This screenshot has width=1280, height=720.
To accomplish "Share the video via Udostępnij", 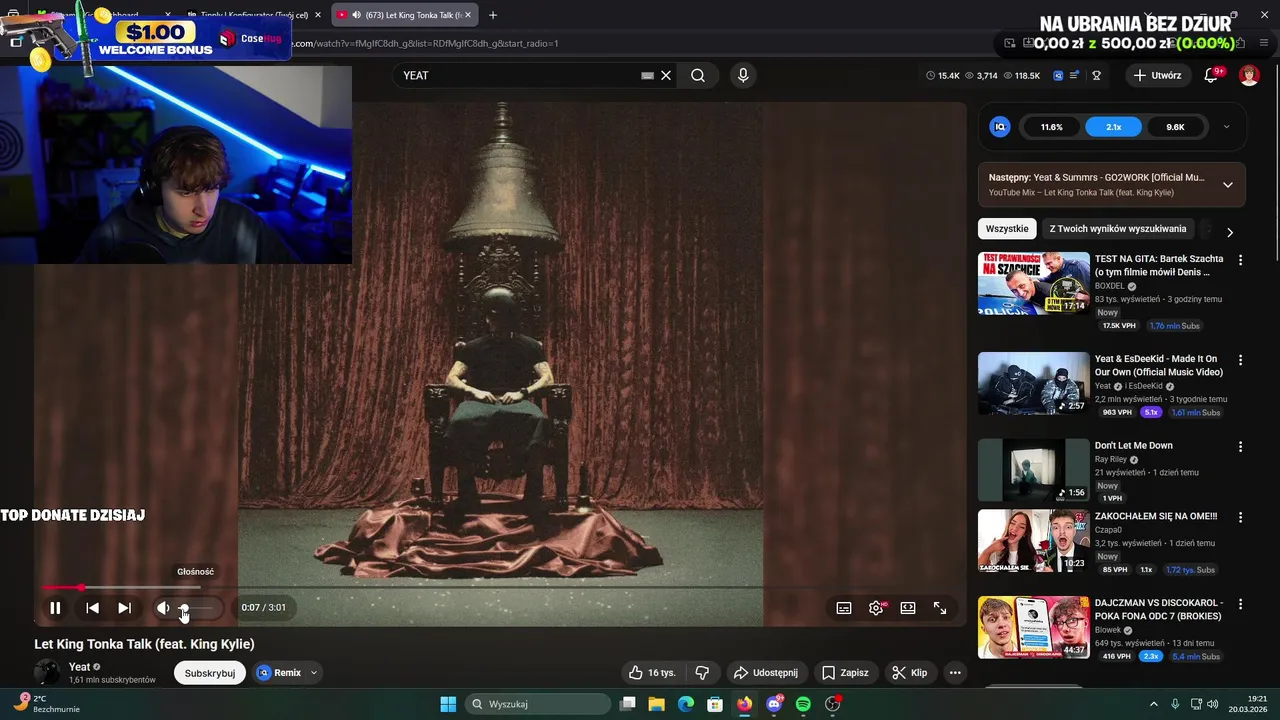I will [x=765, y=673].
